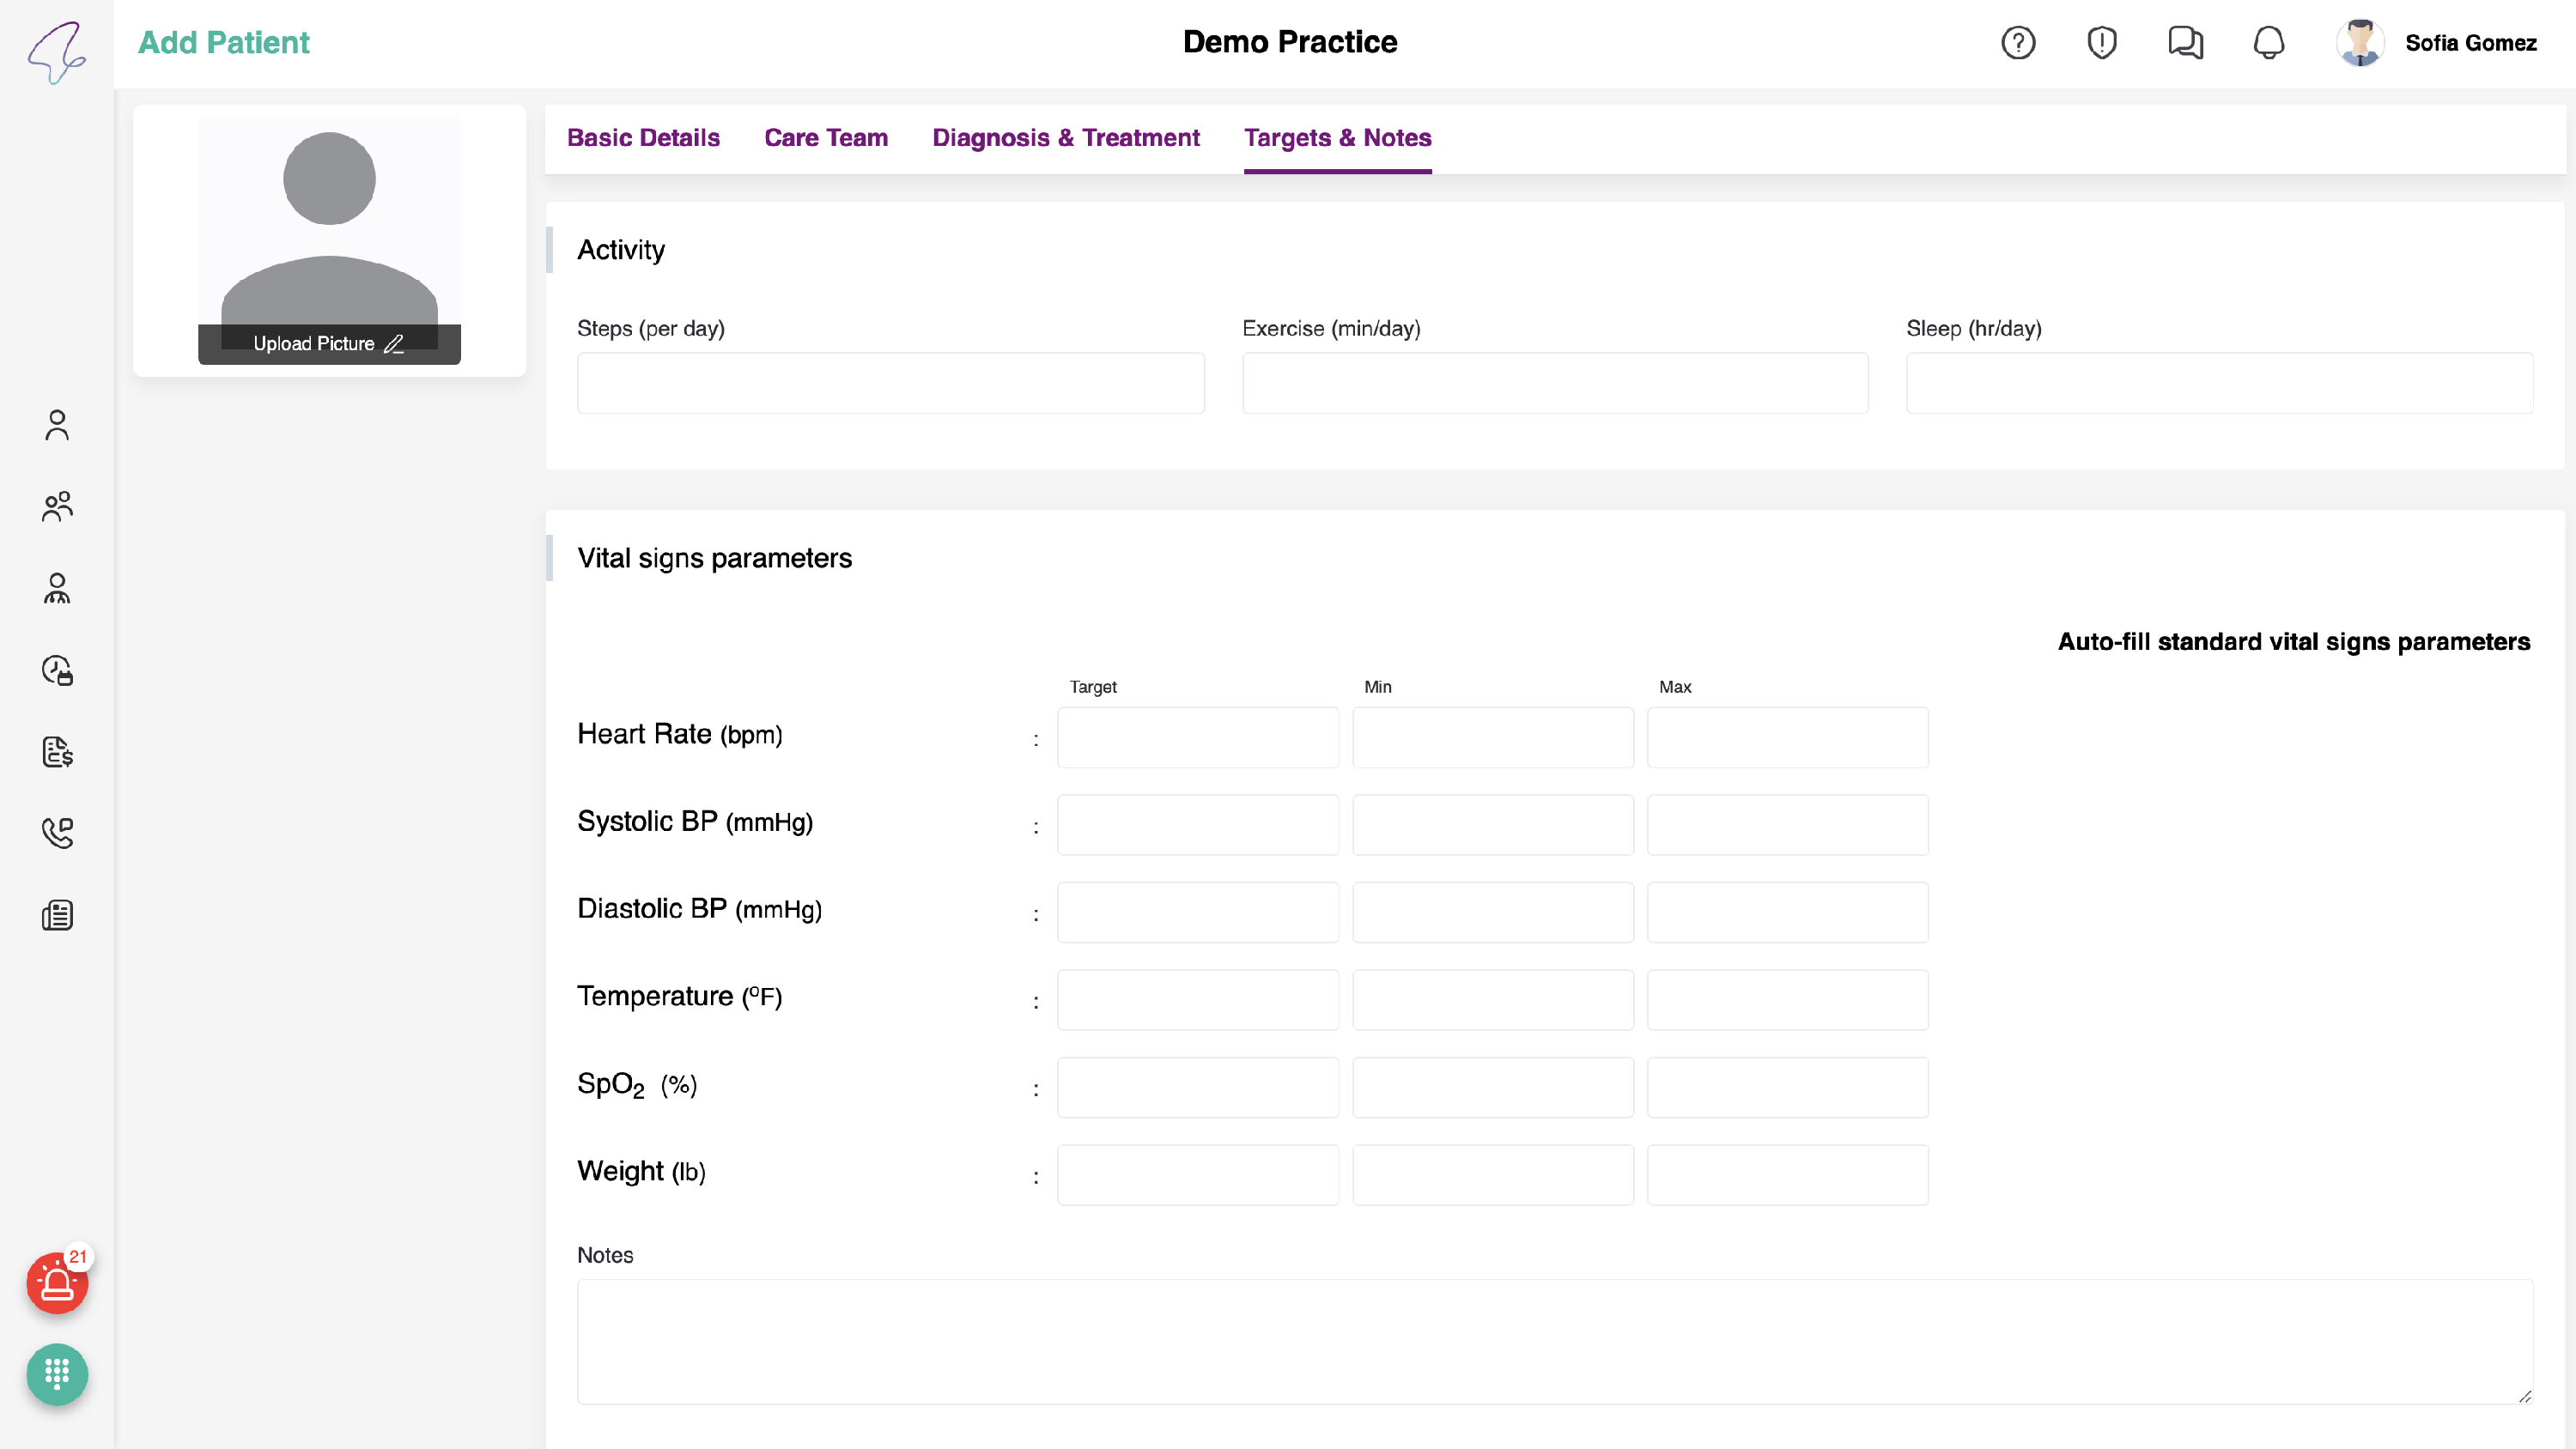Screen dimensions: 2576x1449
Task: Click the red alarm alerts button
Action: [57, 1283]
